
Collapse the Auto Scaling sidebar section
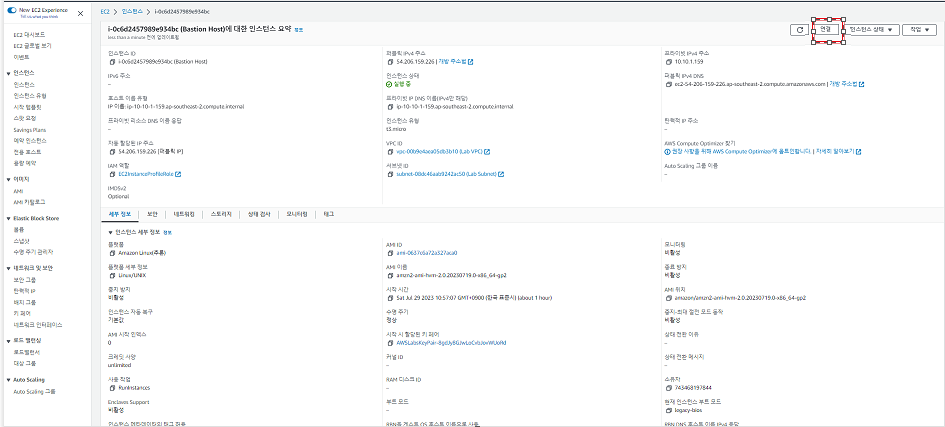coord(8,380)
